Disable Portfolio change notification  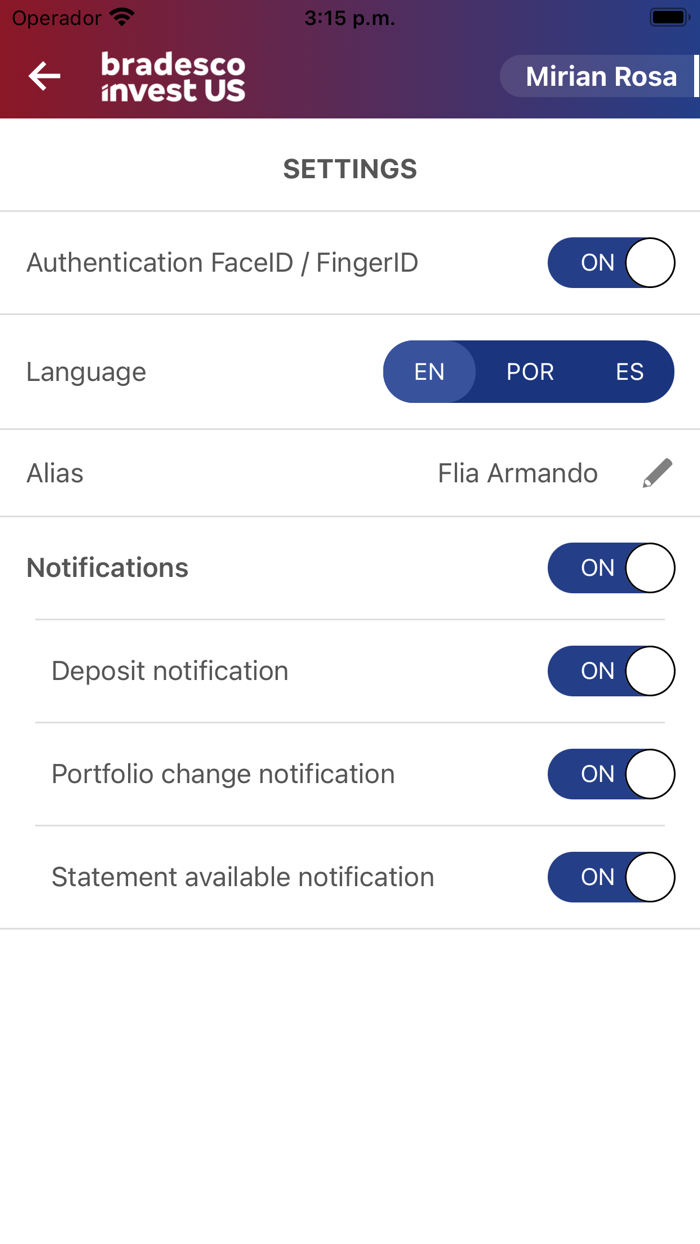point(611,774)
